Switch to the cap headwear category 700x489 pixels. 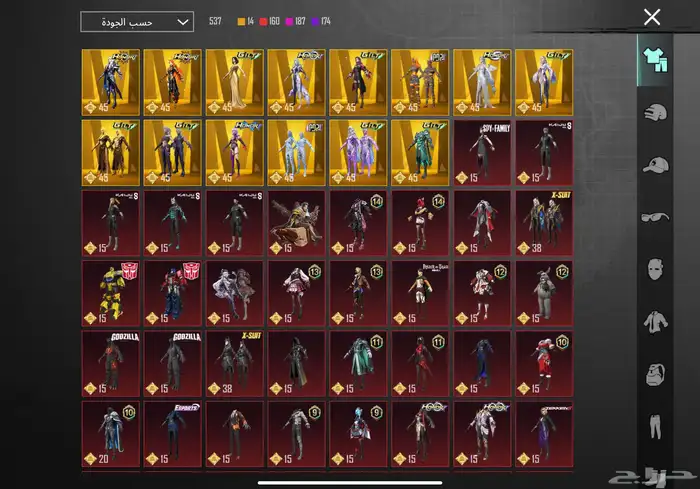(x=655, y=165)
